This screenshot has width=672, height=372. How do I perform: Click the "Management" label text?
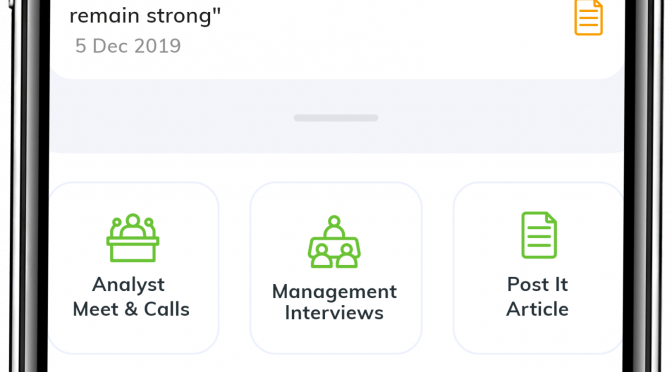click(335, 292)
